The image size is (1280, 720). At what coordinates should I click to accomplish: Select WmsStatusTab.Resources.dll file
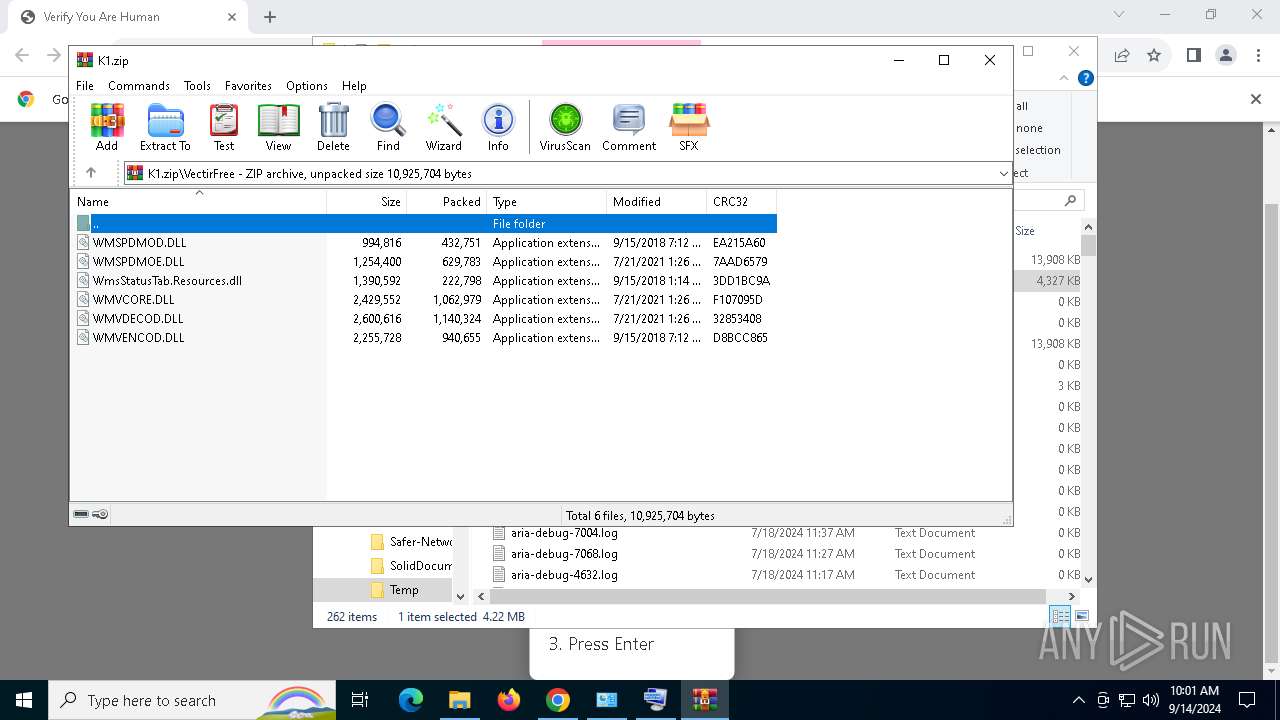click(426, 281)
